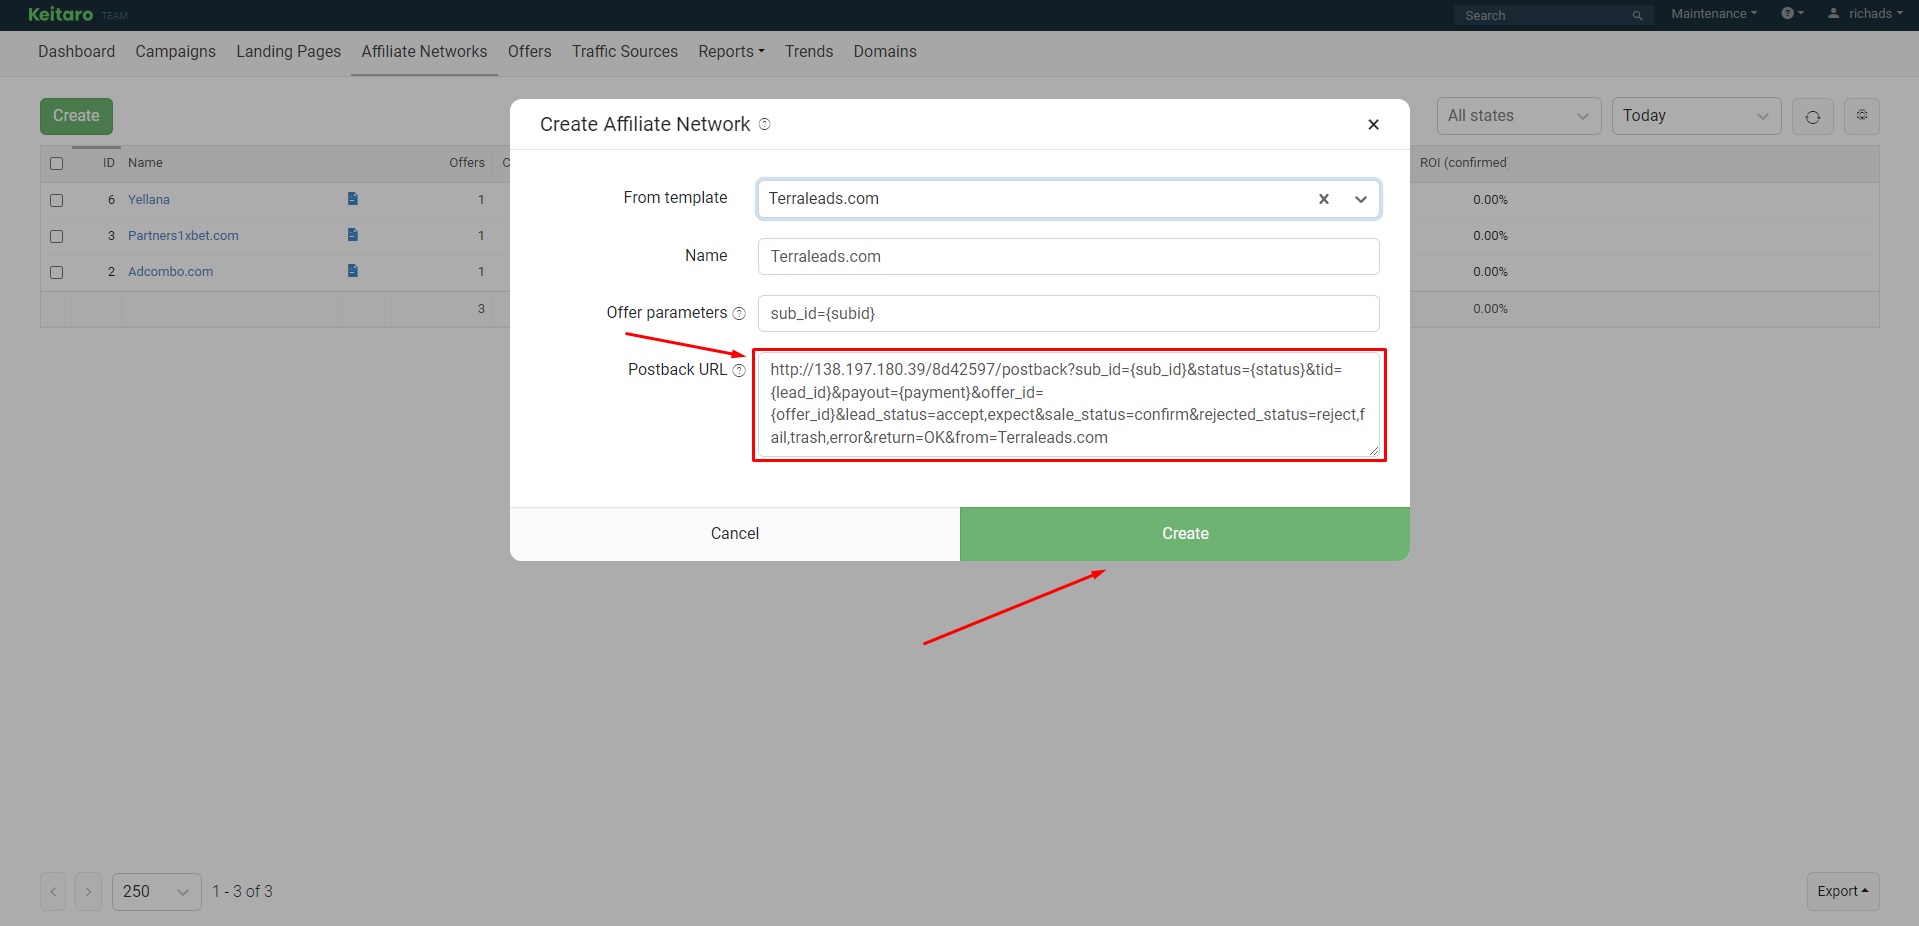The width and height of the screenshot is (1919, 926).
Task: Click help icon beside Offer parameters
Action: [x=739, y=313]
